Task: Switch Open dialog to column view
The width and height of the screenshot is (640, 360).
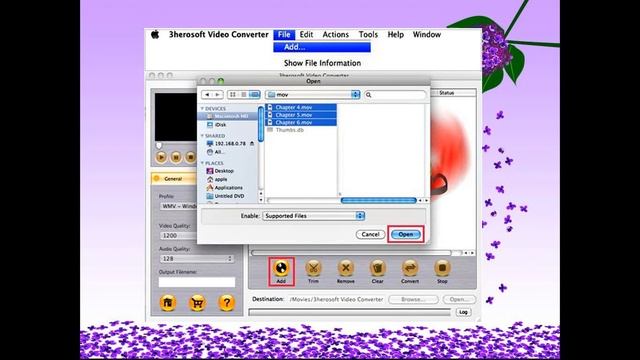Action: pos(254,95)
